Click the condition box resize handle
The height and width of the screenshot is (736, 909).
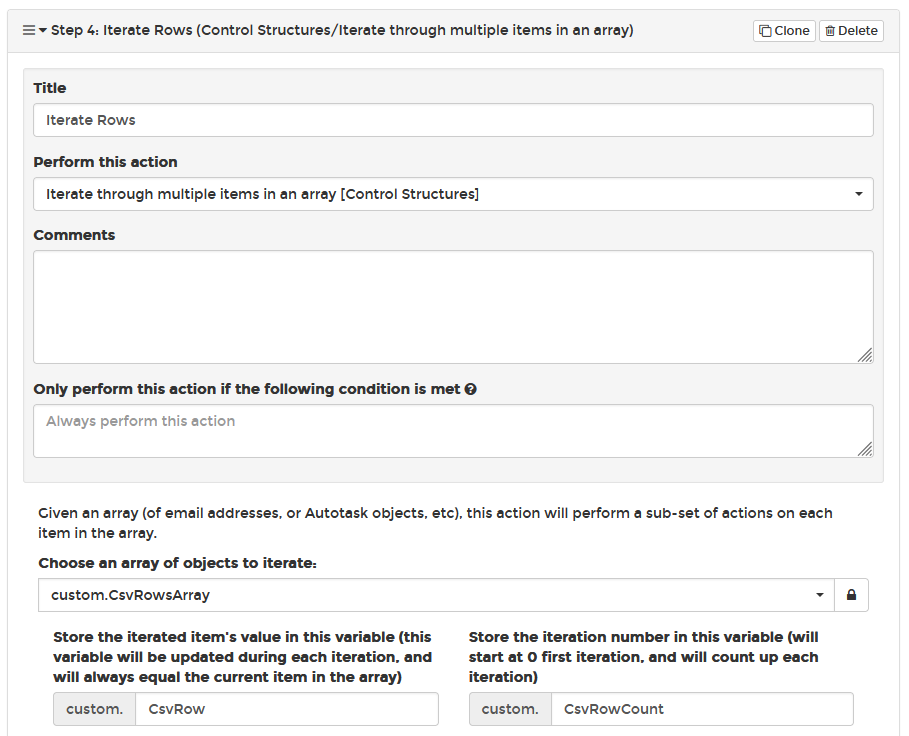coord(865,449)
